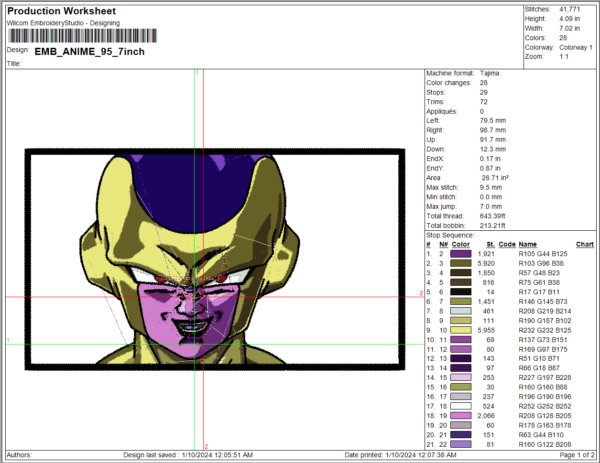Click the 'Title:' label
This screenshot has width=600, height=463.
tap(14, 64)
